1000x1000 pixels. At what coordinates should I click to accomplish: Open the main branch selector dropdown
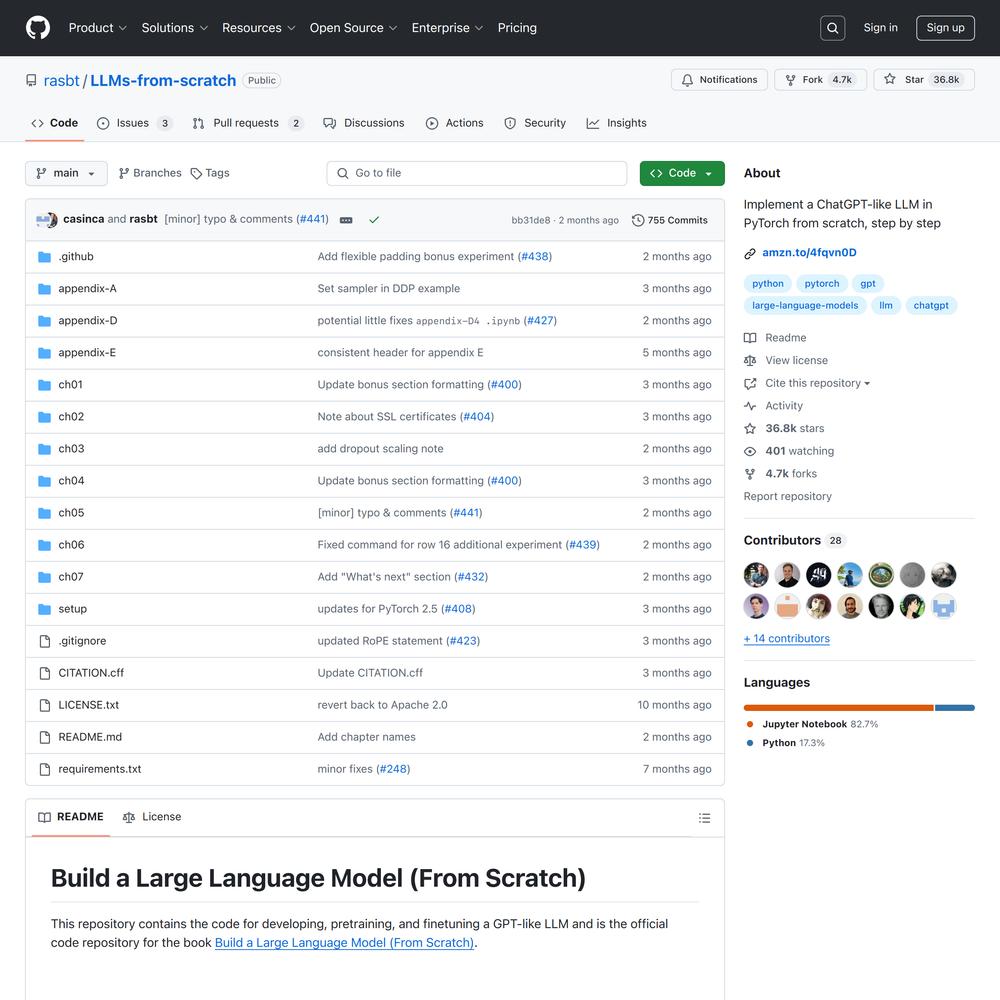66,173
